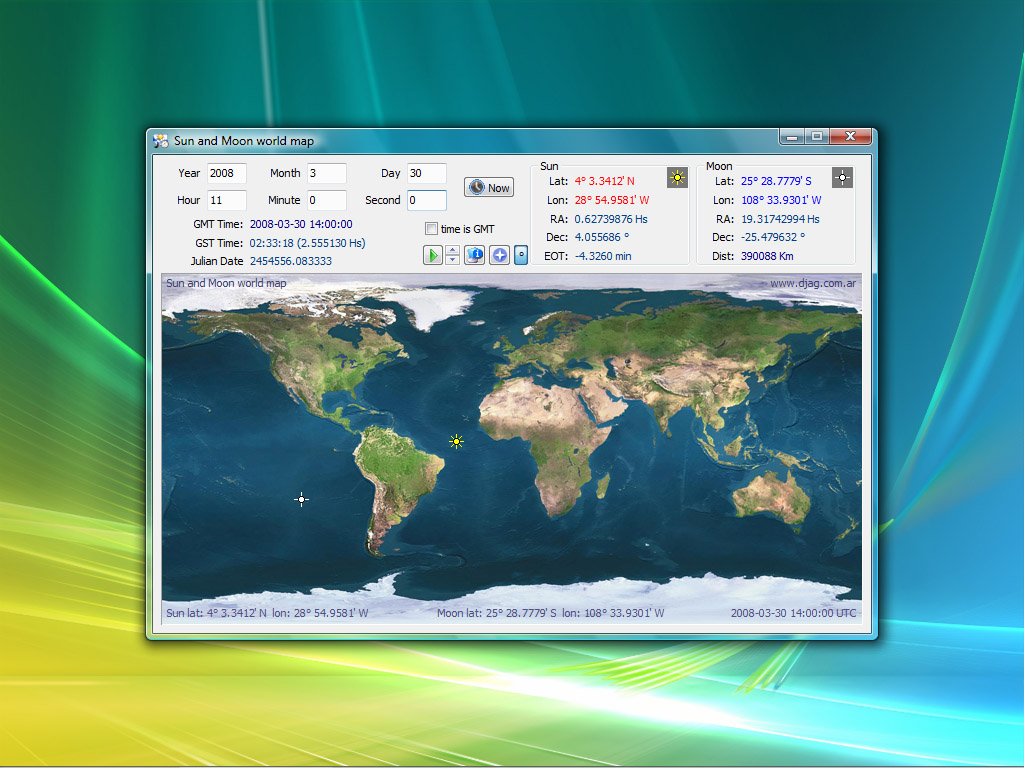Image resolution: width=1024 pixels, height=768 pixels.
Task: Click the moon marker on the world map
Action: [x=302, y=499]
